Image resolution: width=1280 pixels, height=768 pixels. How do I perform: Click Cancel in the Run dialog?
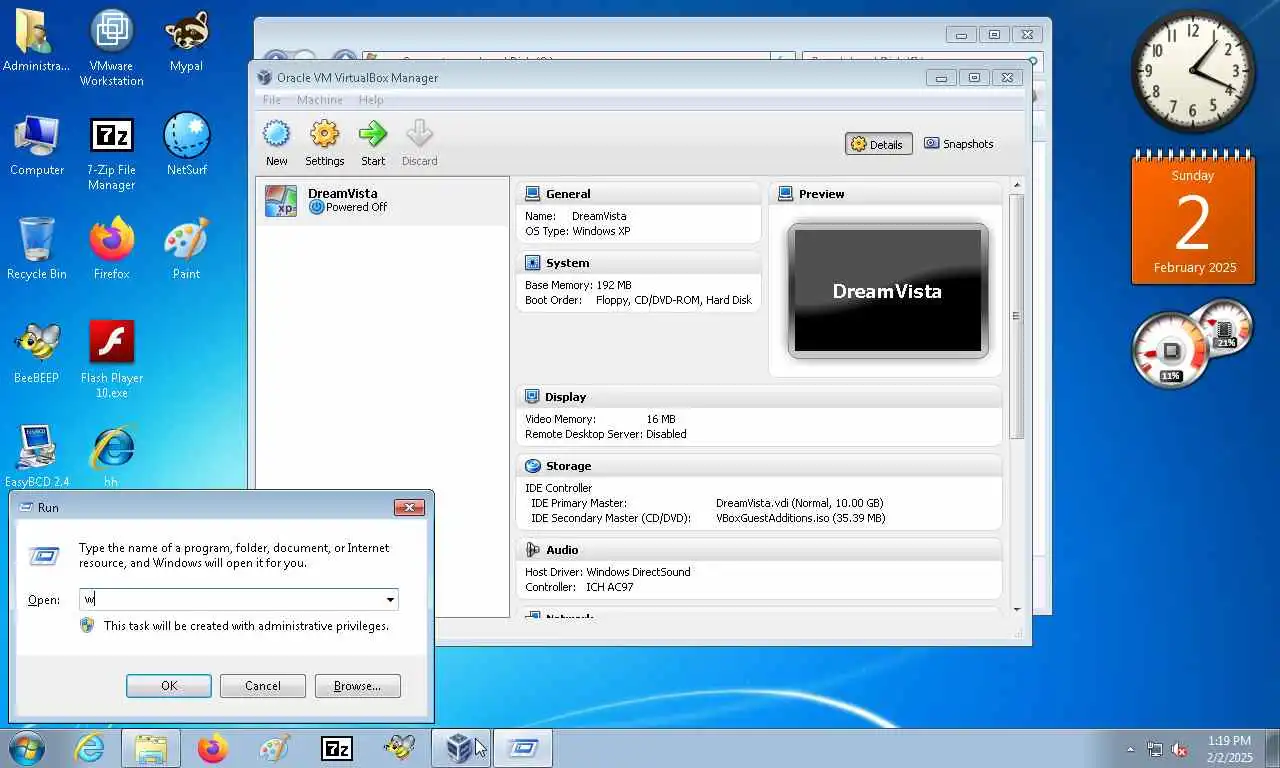click(263, 686)
